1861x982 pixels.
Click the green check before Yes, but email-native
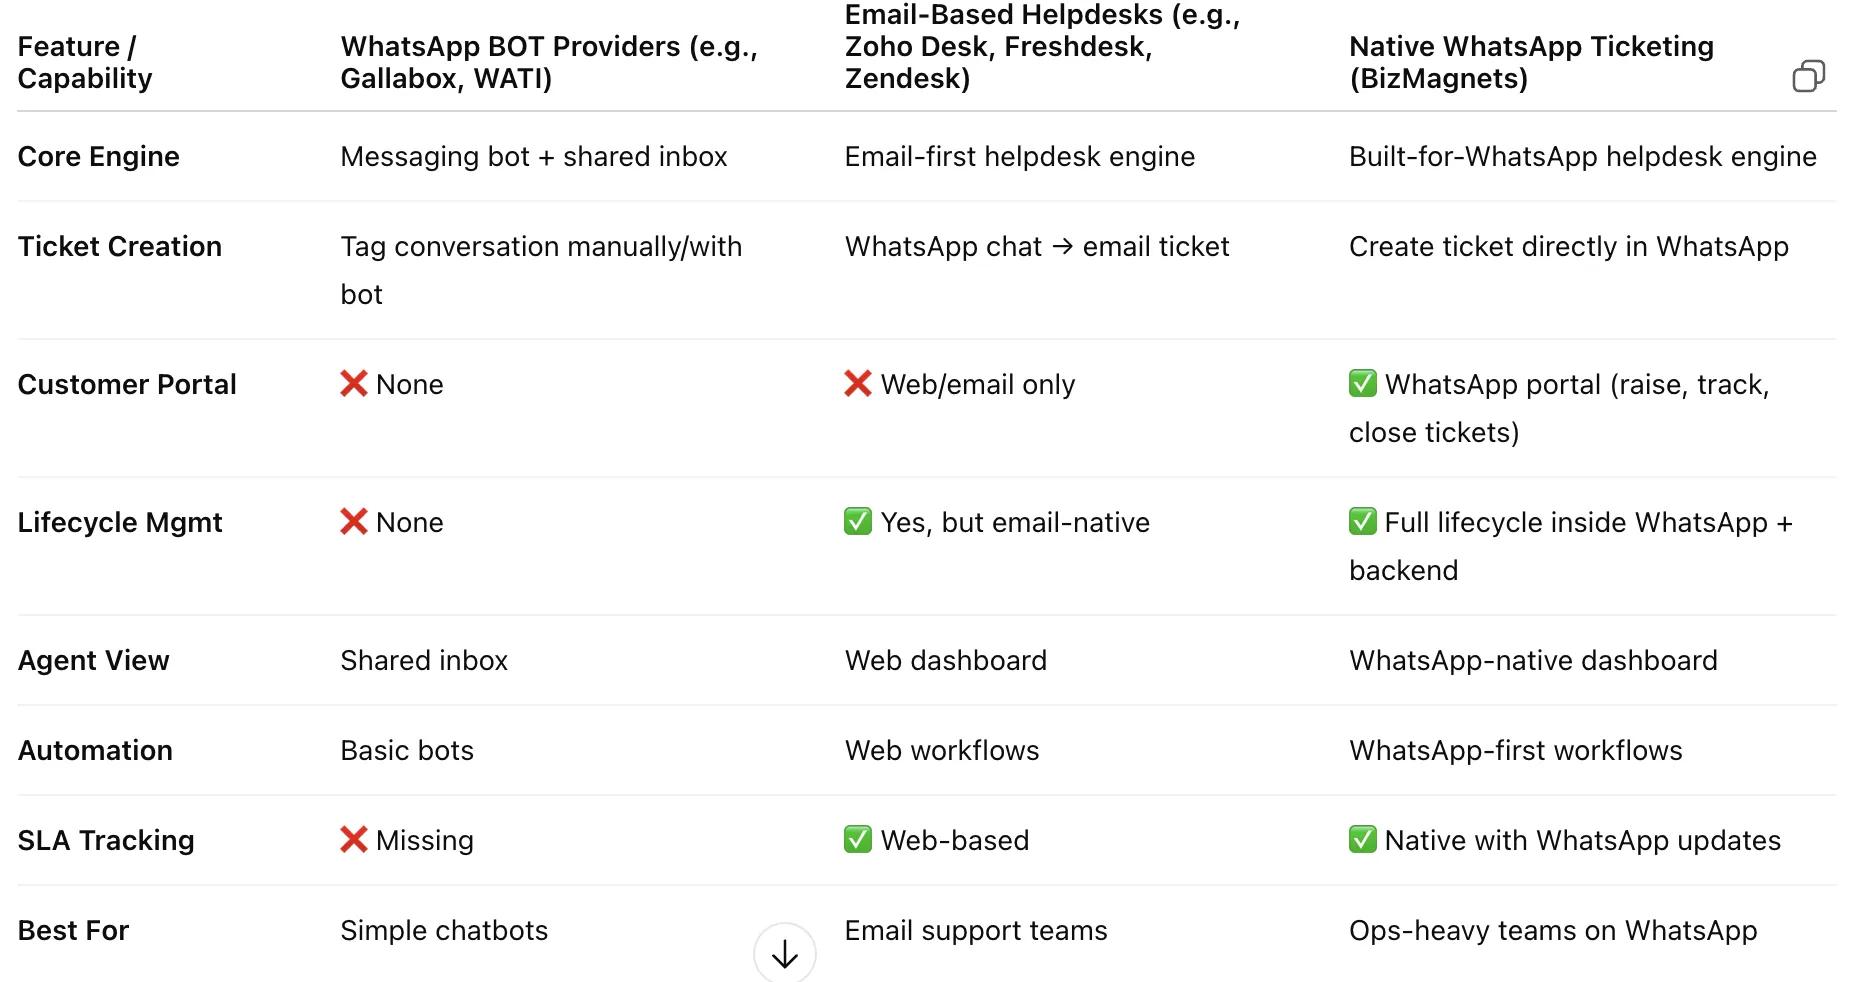click(x=858, y=521)
